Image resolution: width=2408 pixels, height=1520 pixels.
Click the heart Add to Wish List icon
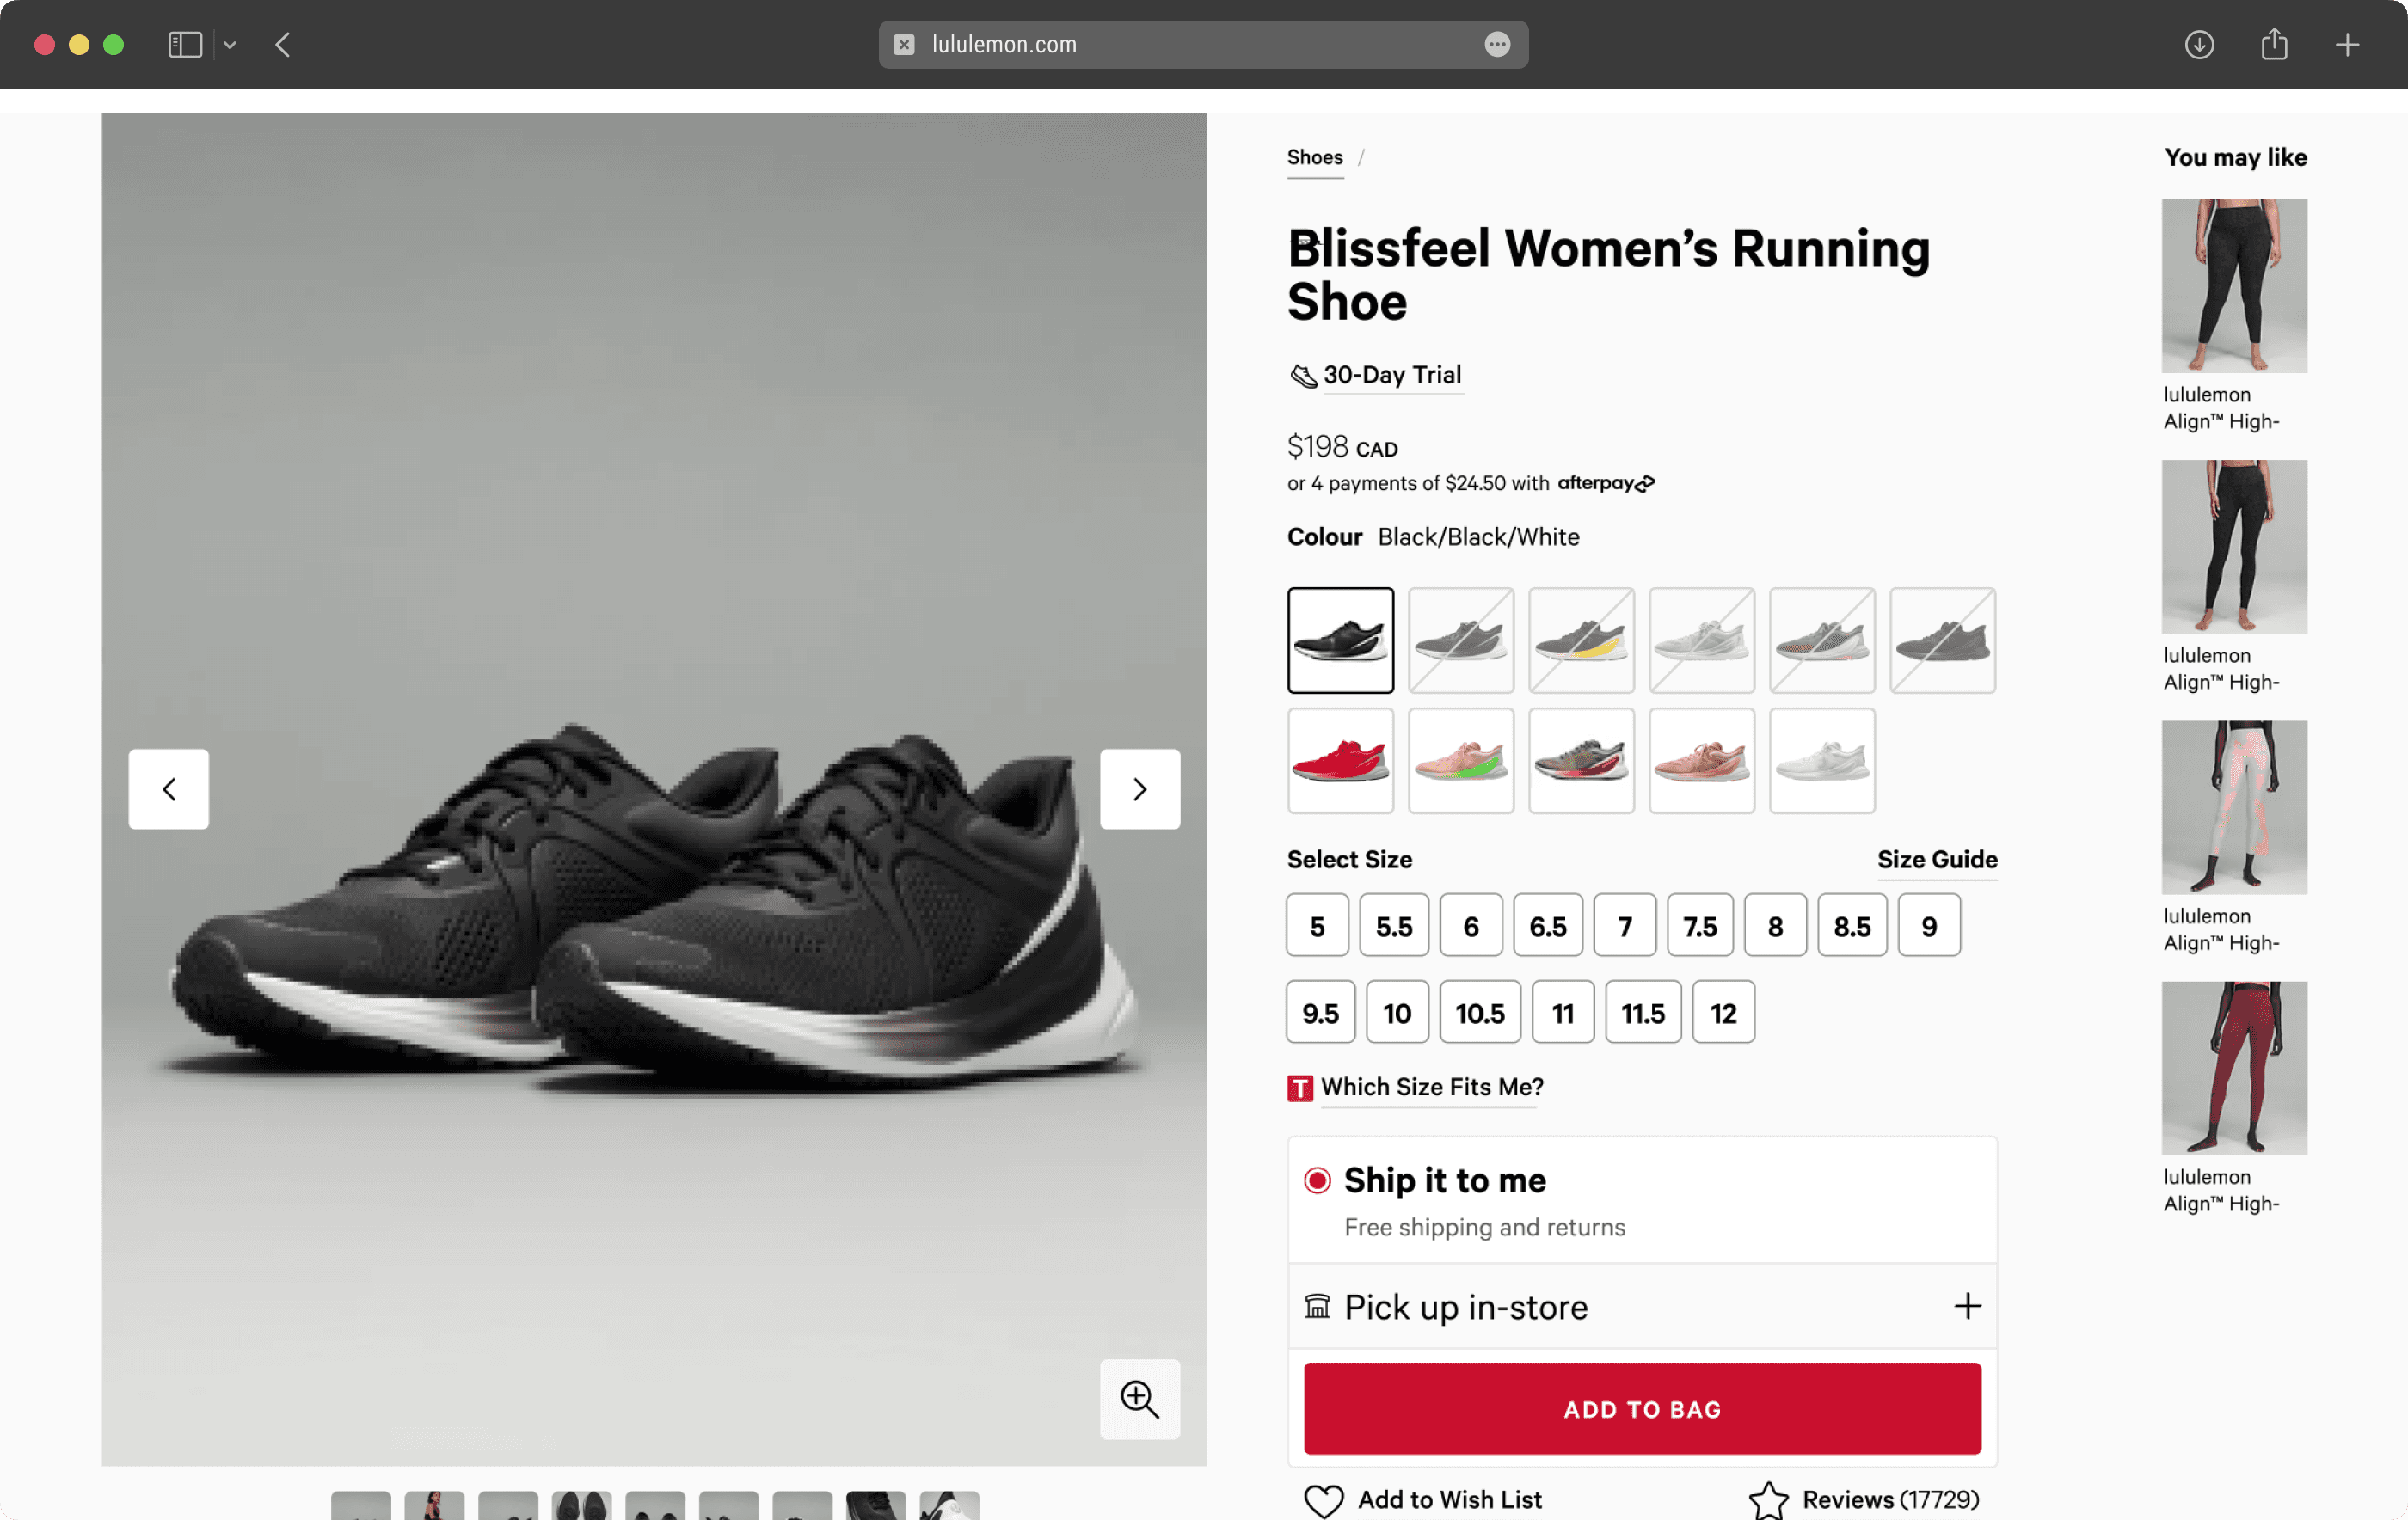click(x=1323, y=1500)
